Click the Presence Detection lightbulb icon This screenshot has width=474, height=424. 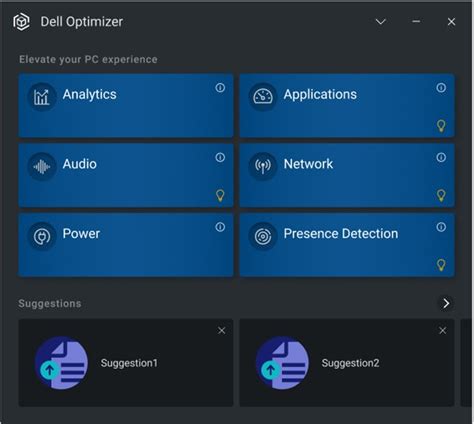click(441, 265)
